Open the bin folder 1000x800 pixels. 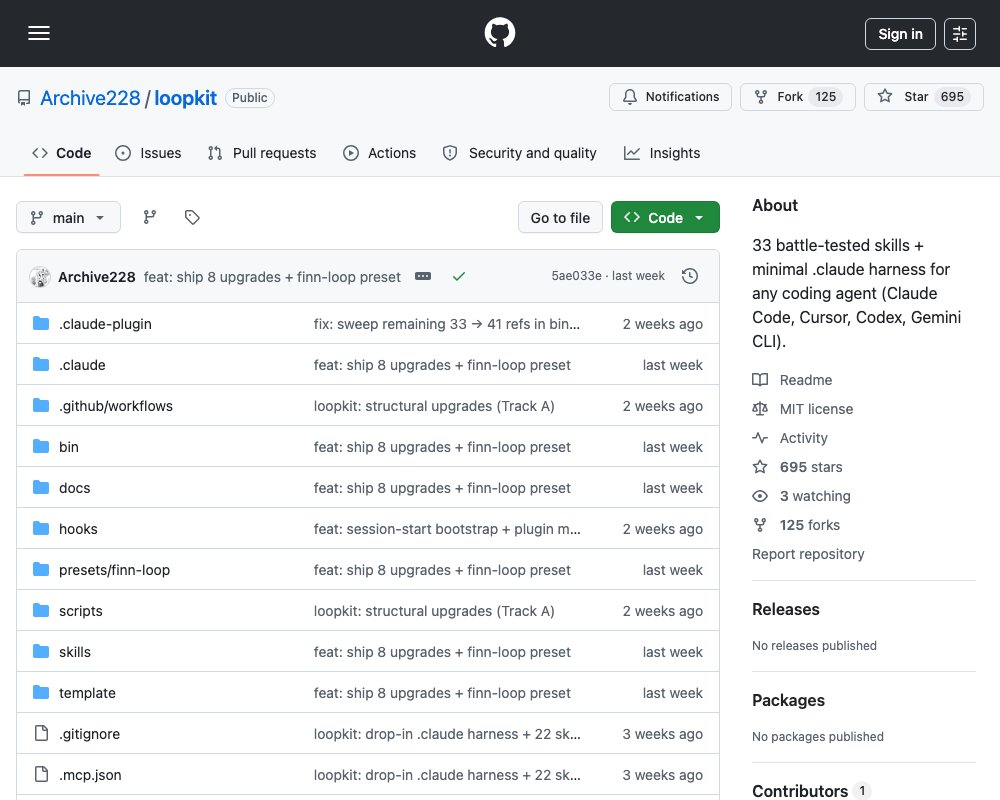point(69,447)
